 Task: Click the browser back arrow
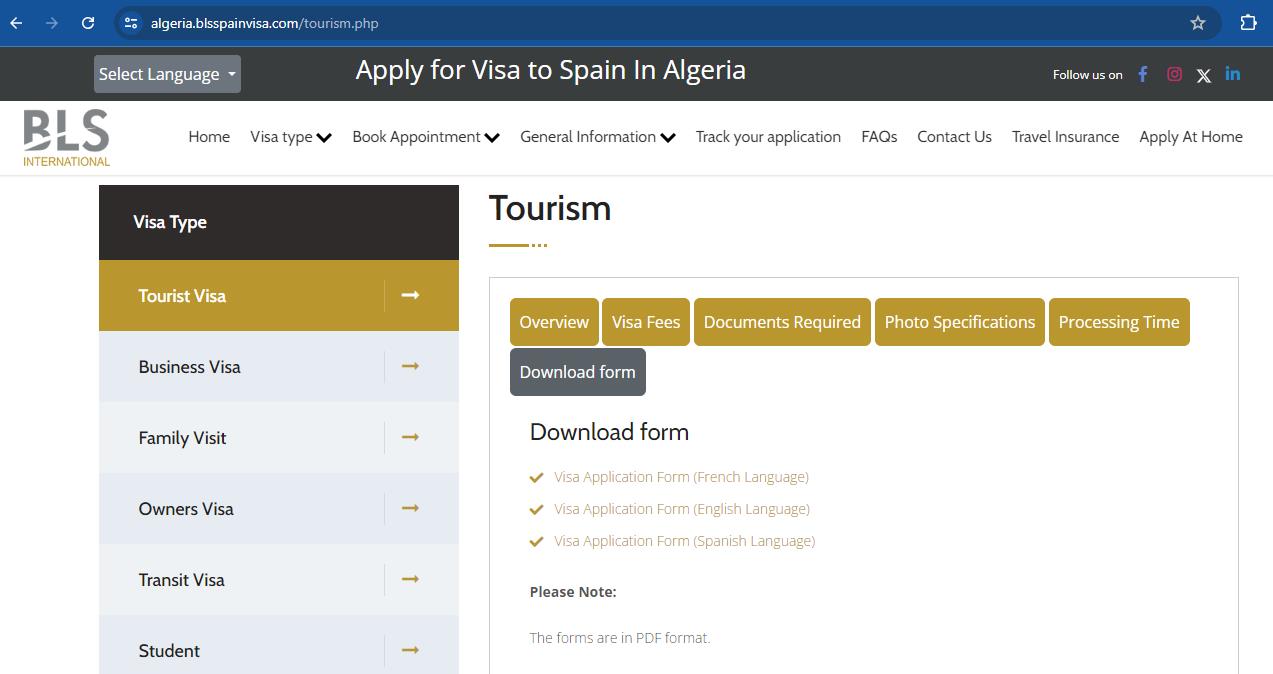tap(17, 23)
